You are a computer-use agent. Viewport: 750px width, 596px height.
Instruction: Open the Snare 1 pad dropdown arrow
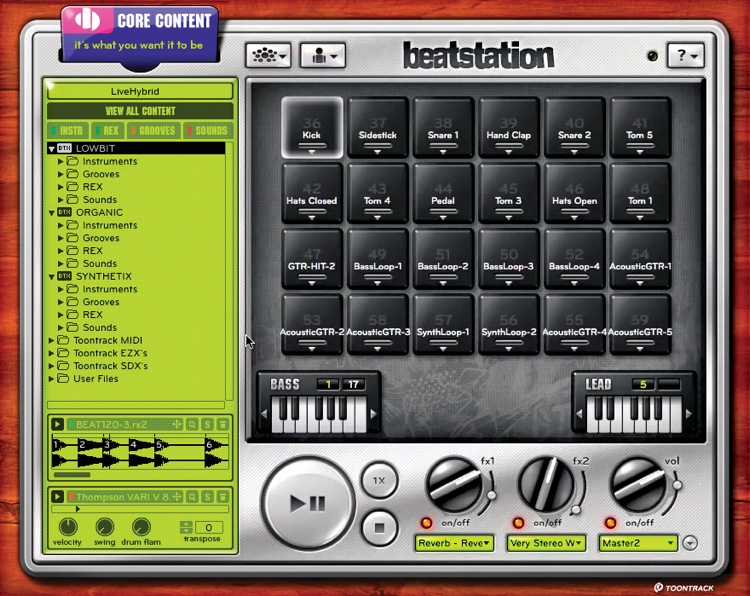coord(443,152)
